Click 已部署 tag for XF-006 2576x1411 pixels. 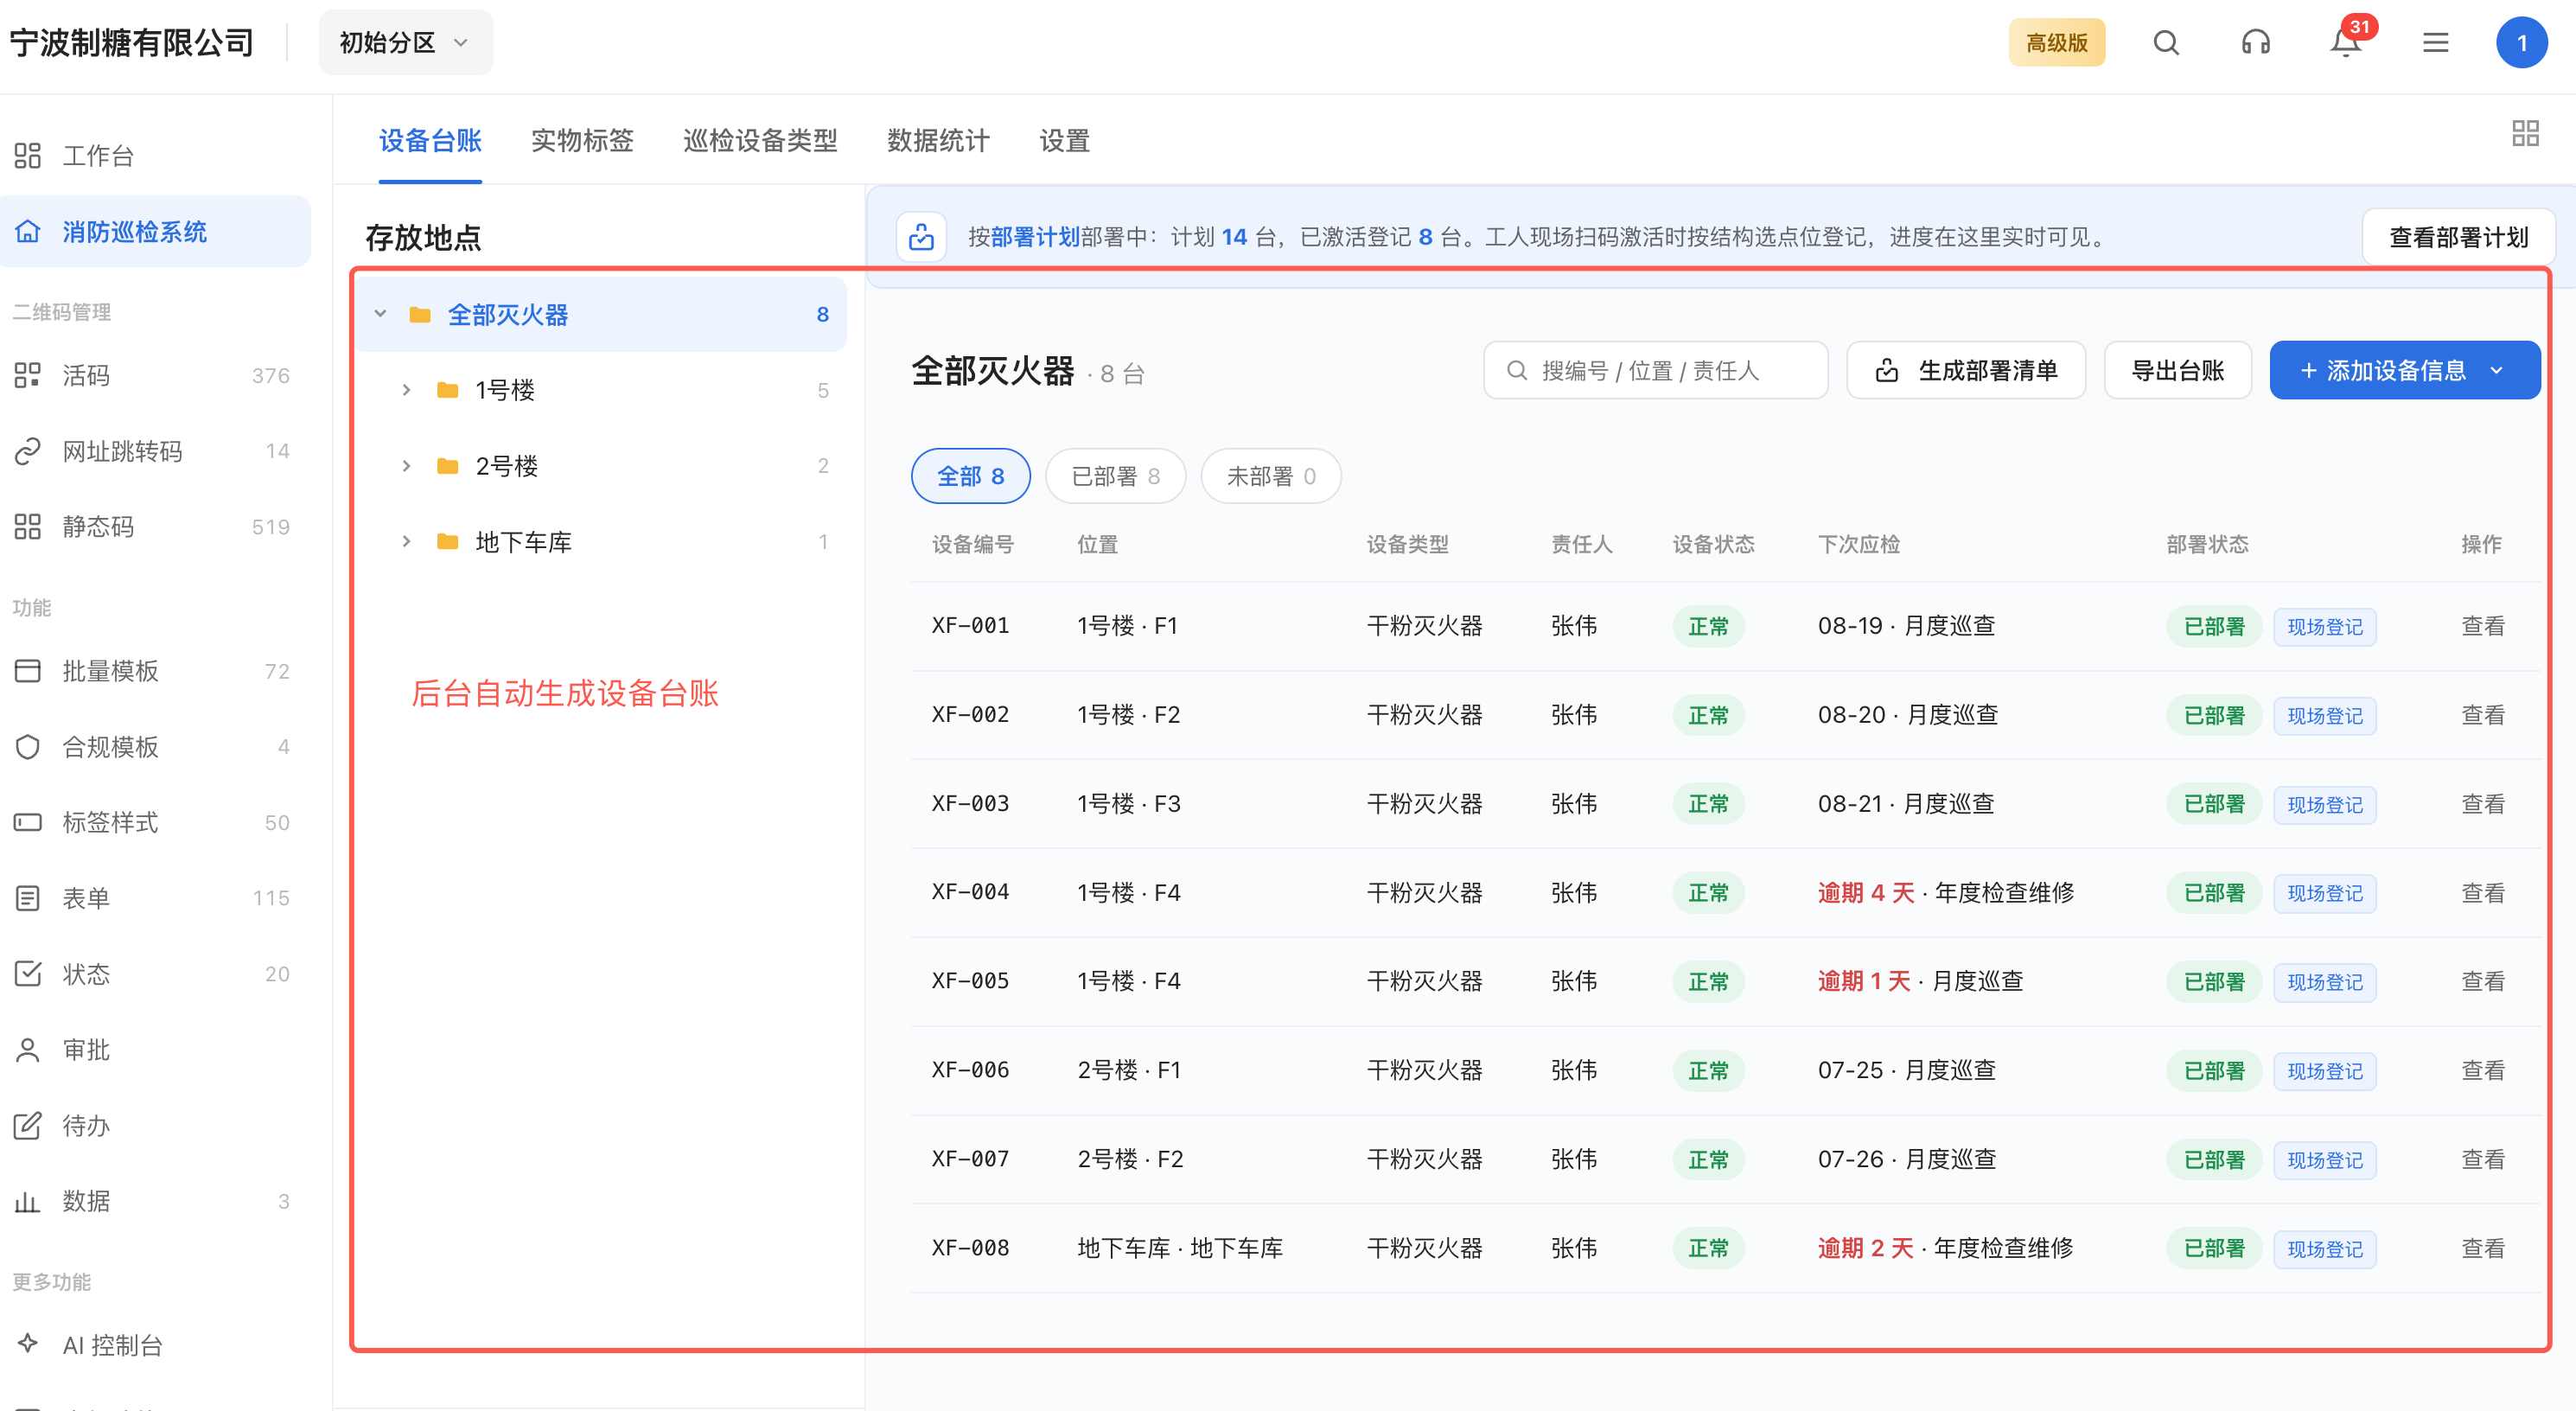pyautogui.click(x=2213, y=1071)
